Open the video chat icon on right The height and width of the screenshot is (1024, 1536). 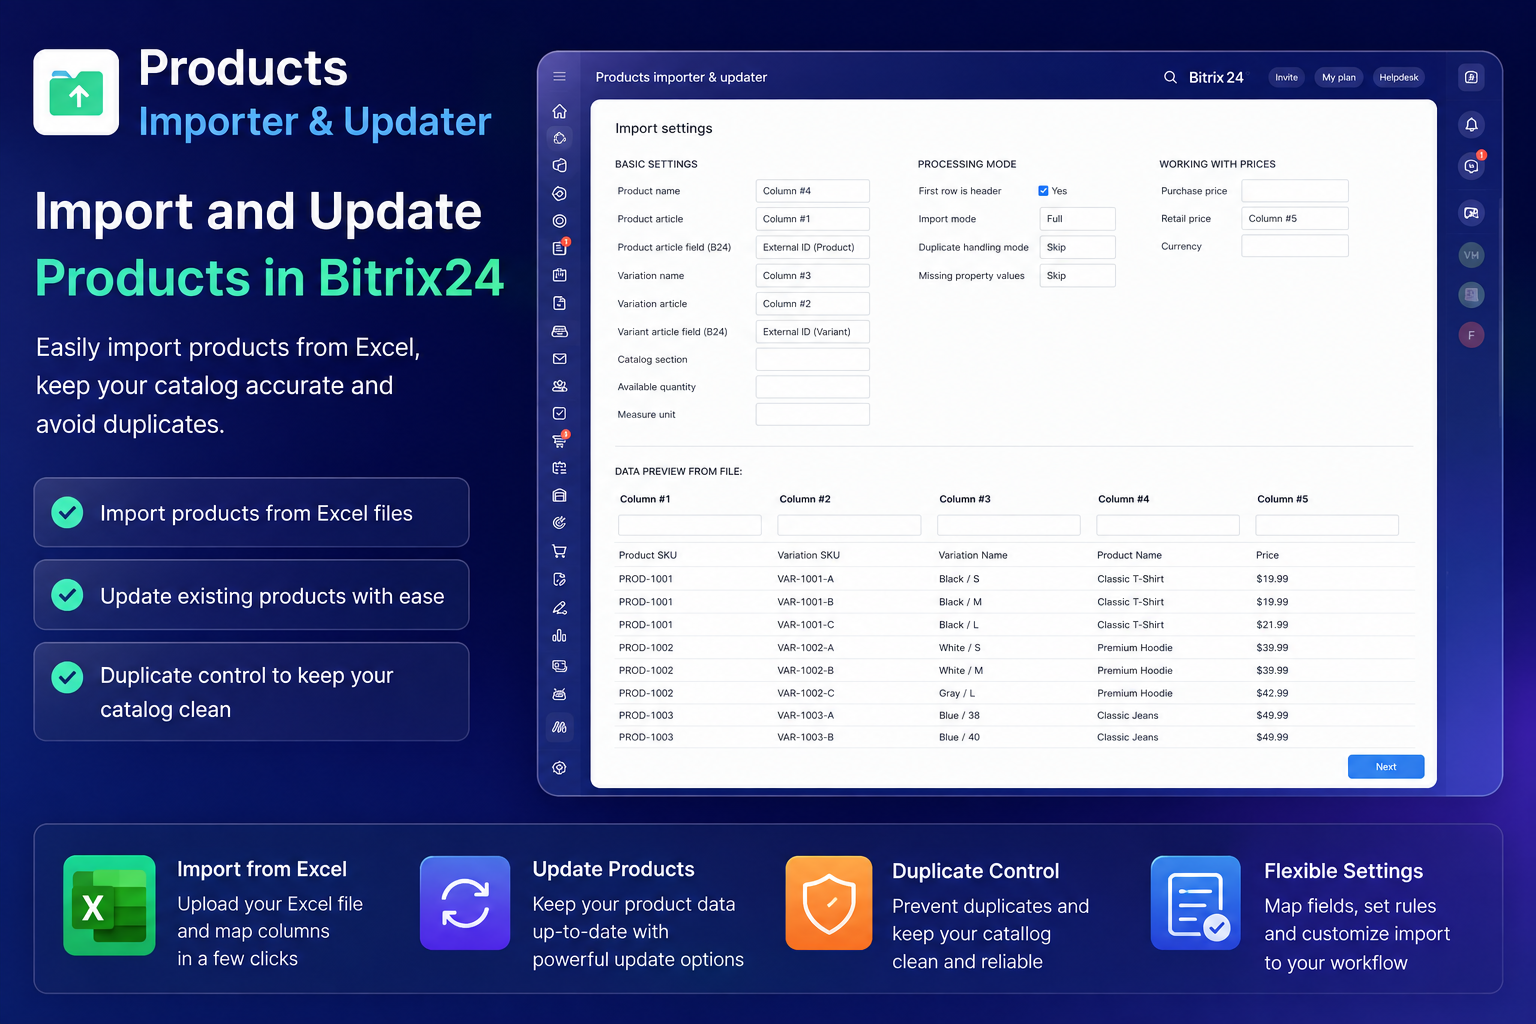pos(1471,213)
